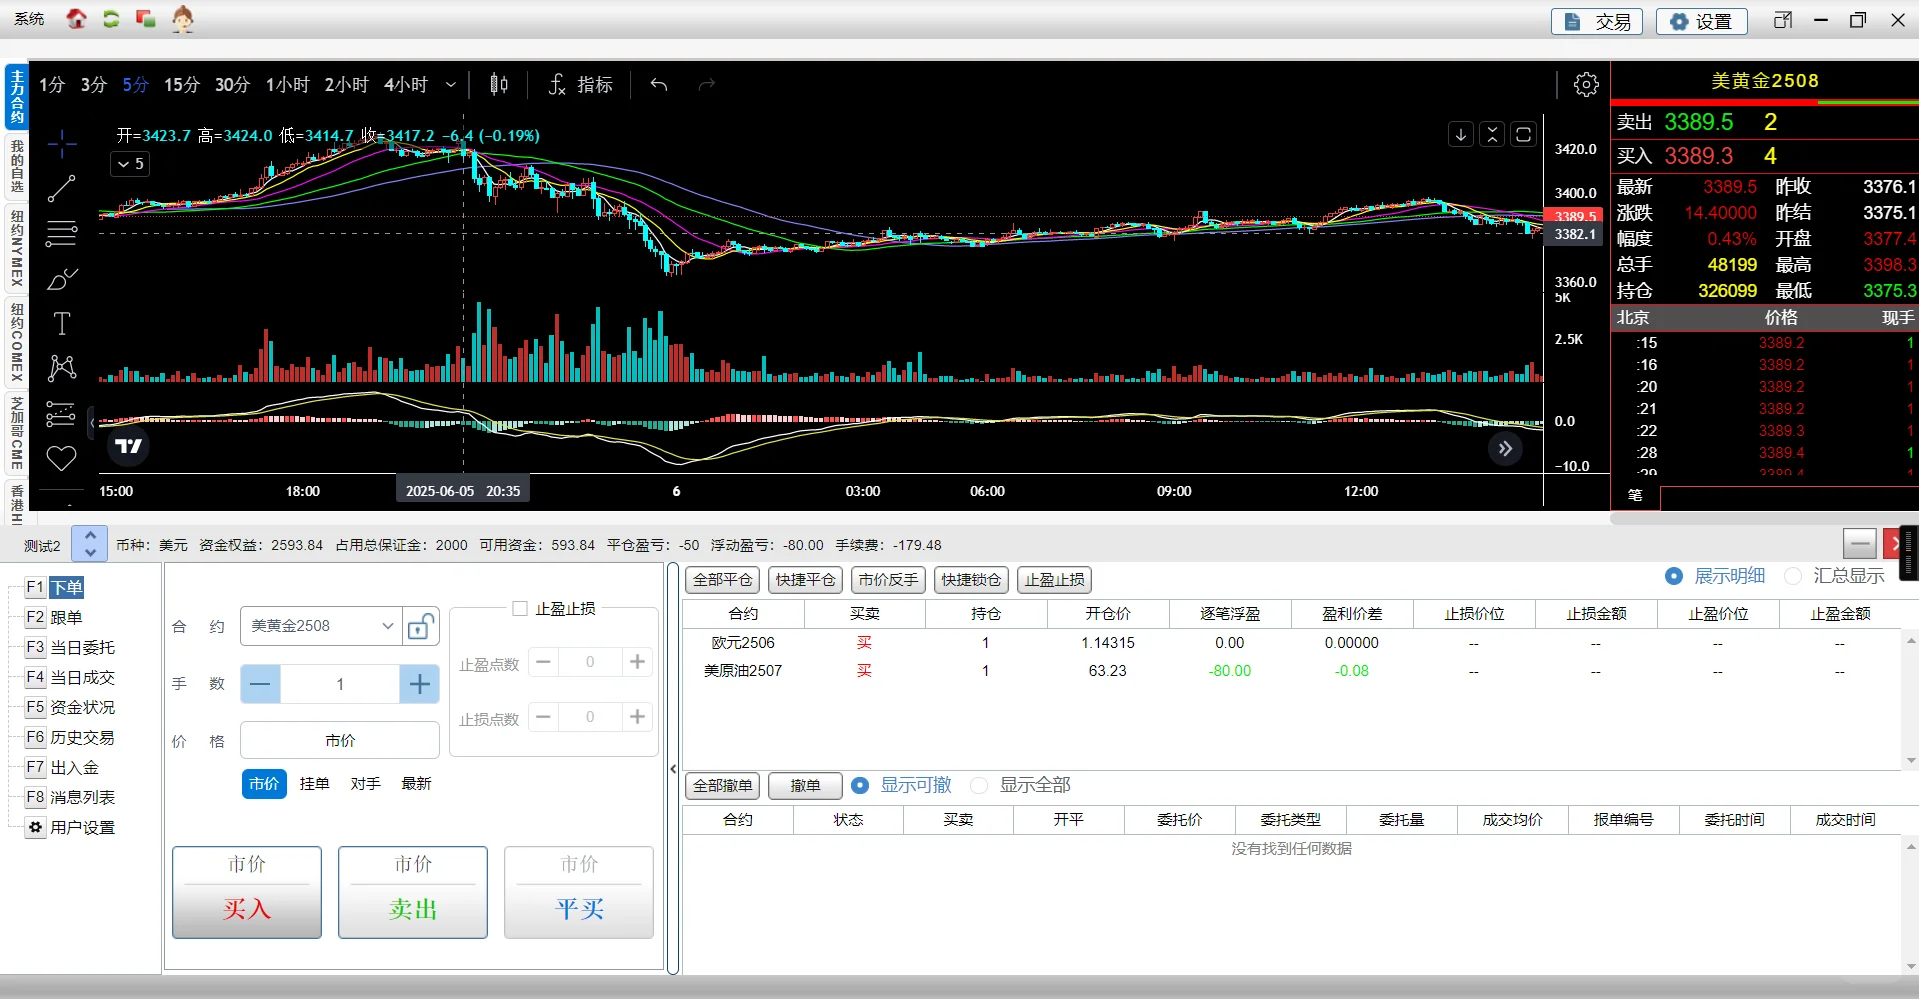Collapse the order panel using the side arrow
Screen dimensions: 1919x999
pos(673,769)
